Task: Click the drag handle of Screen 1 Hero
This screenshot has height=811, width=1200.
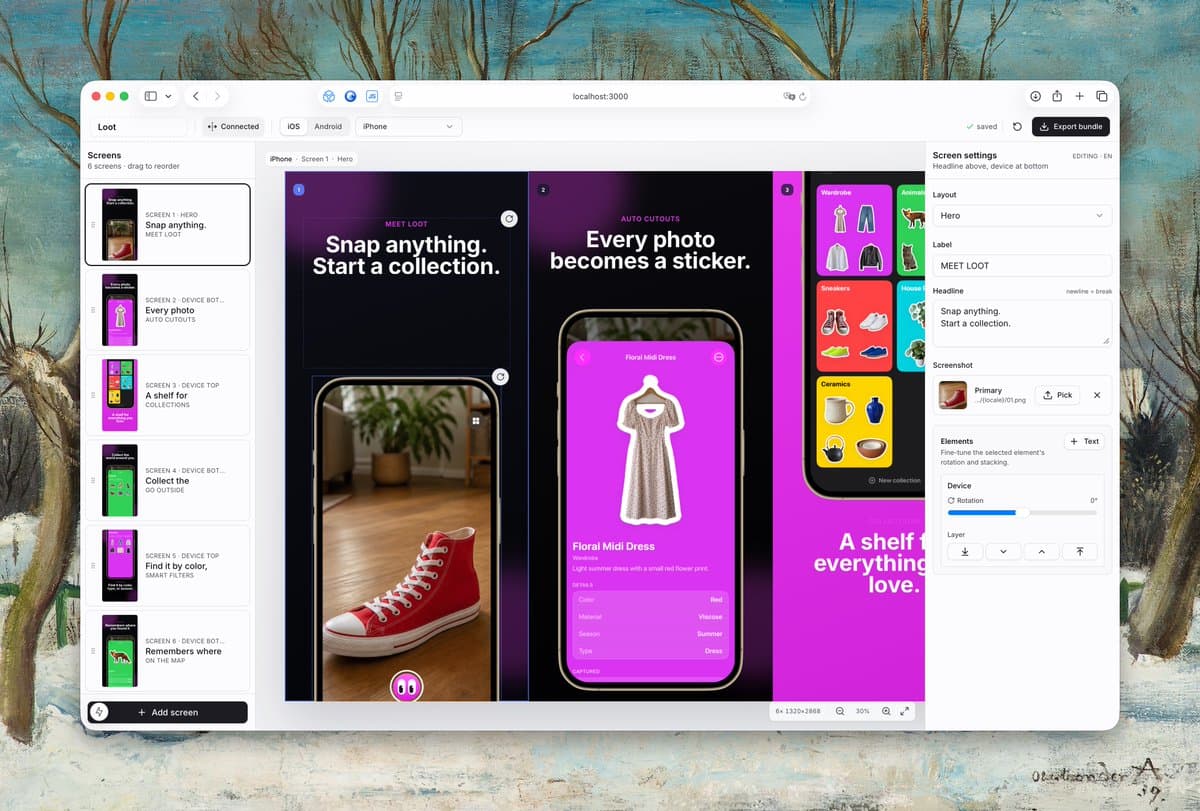Action: click(93, 225)
